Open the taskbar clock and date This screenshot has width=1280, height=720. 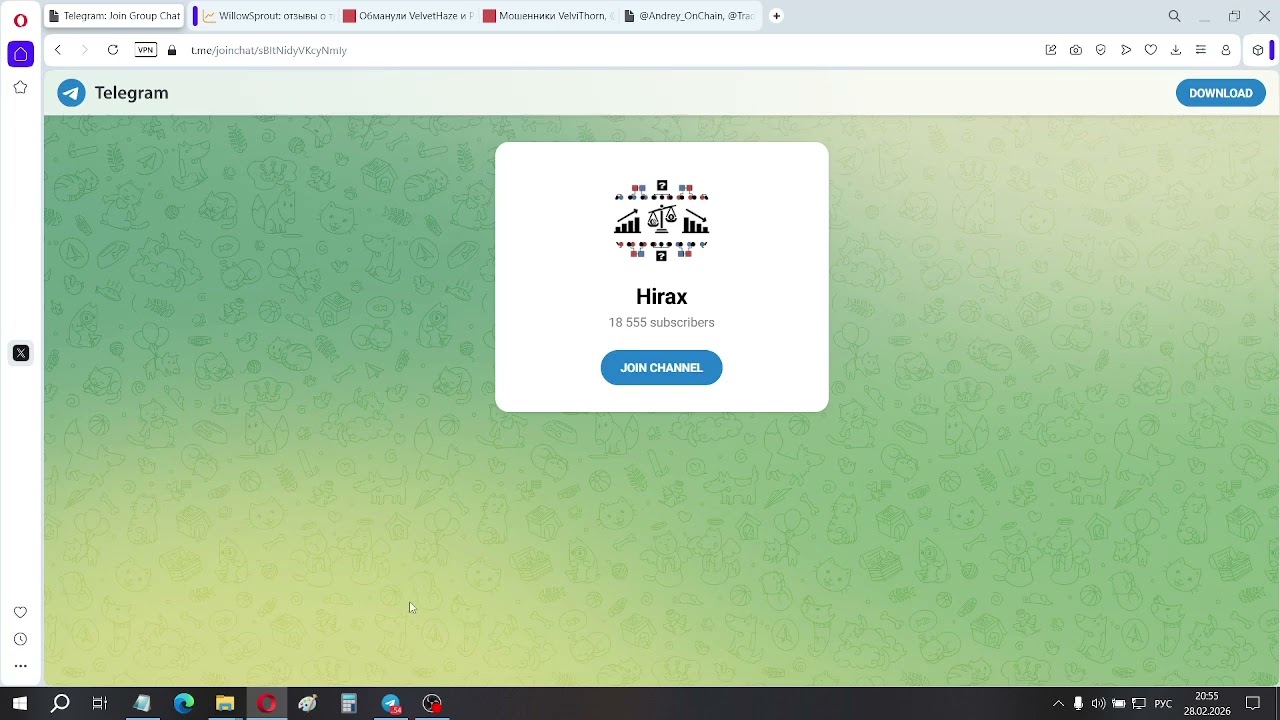(x=1207, y=704)
